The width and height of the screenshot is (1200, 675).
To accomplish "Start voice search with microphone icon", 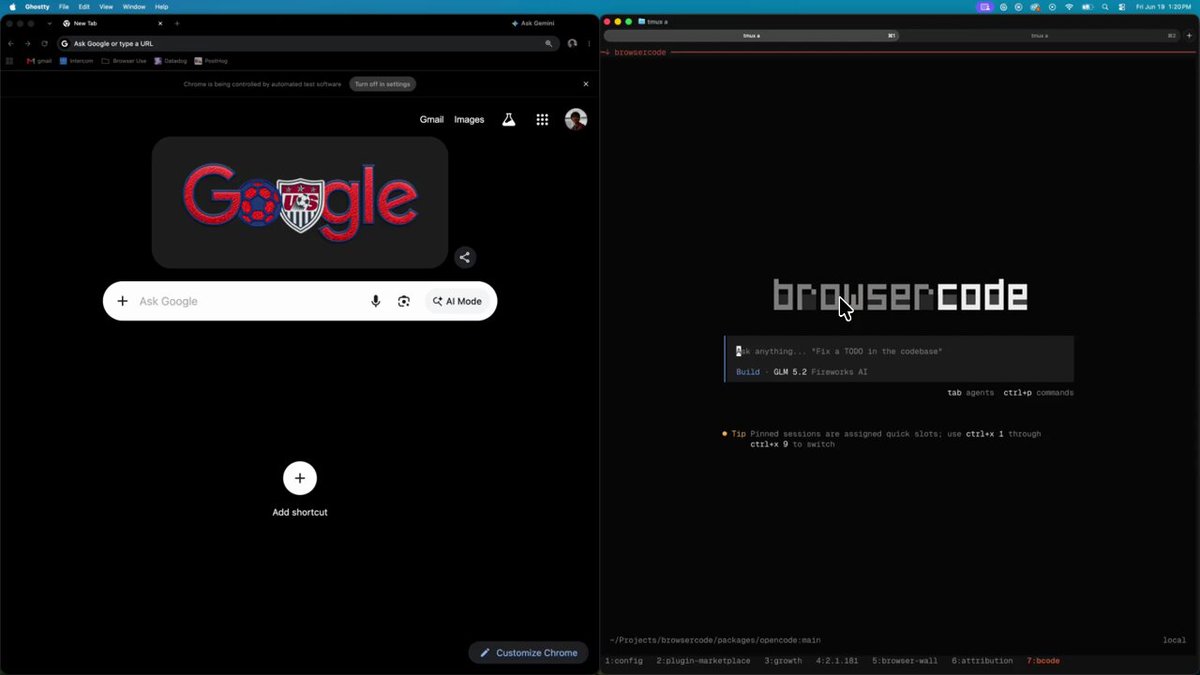I will (376, 301).
